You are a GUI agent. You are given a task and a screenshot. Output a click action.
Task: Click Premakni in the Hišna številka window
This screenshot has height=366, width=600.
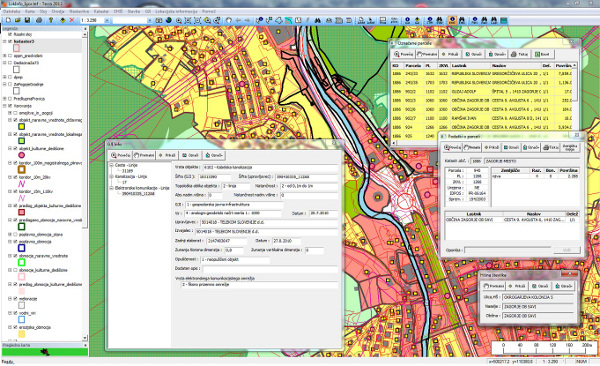(493, 286)
